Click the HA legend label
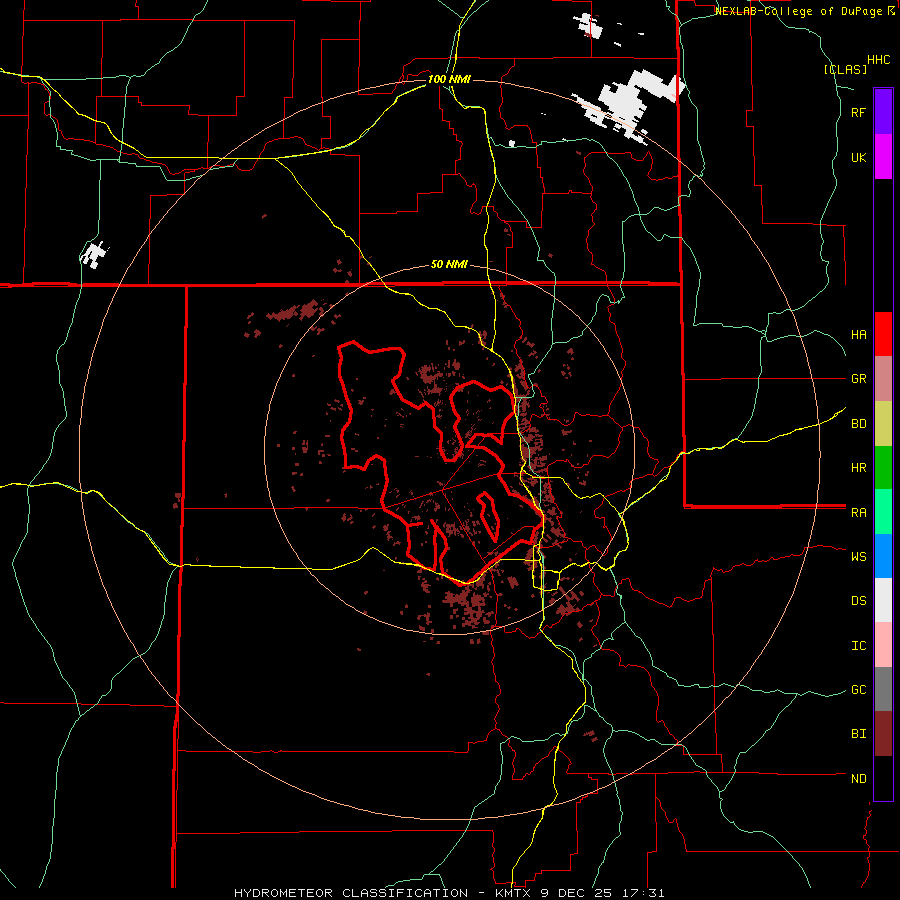900x900 pixels. pos(858,334)
